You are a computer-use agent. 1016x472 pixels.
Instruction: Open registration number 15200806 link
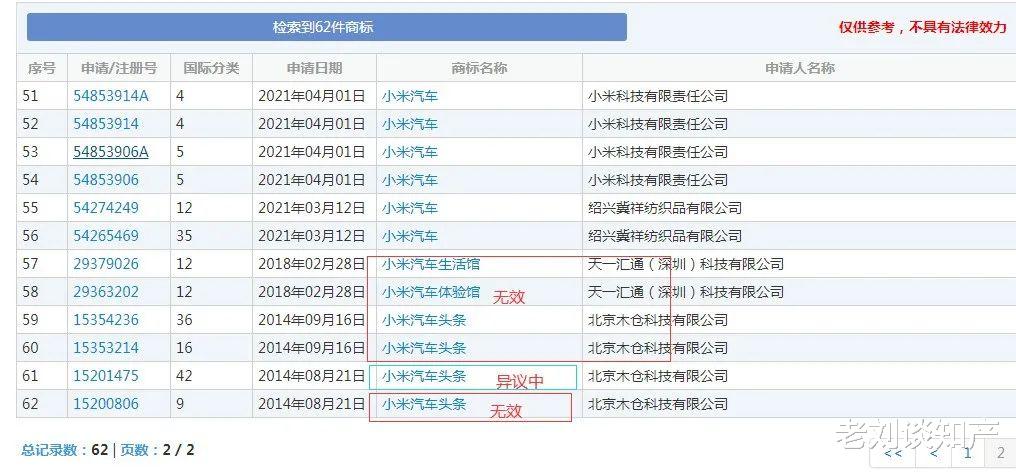coord(106,403)
